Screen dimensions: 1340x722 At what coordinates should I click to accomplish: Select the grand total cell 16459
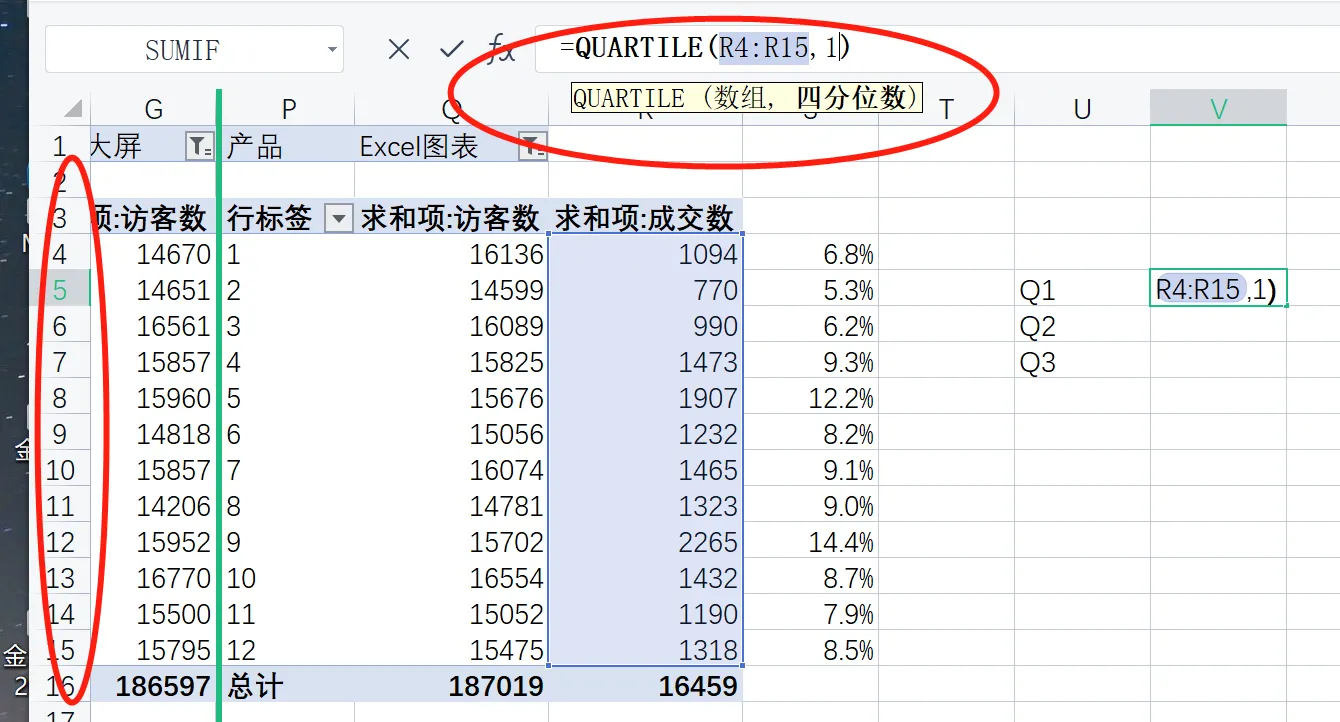(646, 686)
